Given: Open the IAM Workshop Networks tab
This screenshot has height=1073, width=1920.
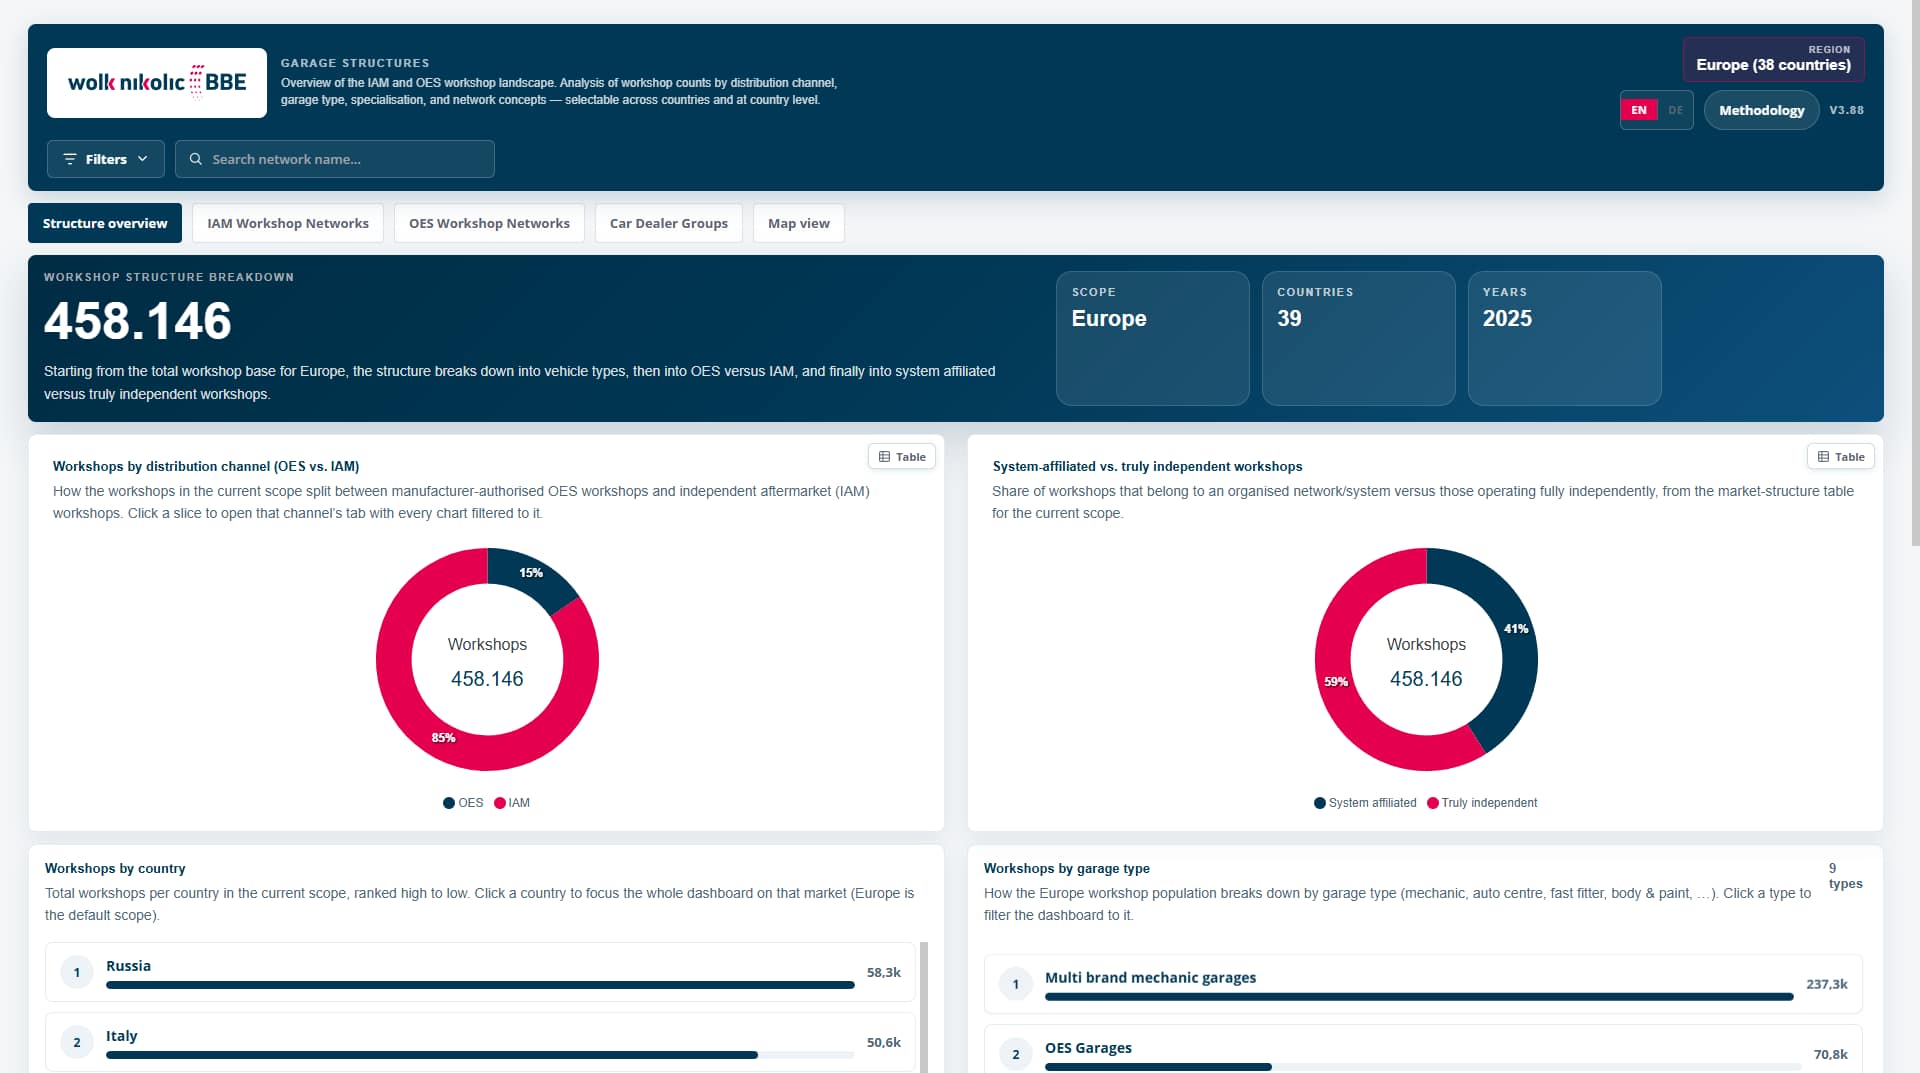Looking at the screenshot, I should (288, 223).
